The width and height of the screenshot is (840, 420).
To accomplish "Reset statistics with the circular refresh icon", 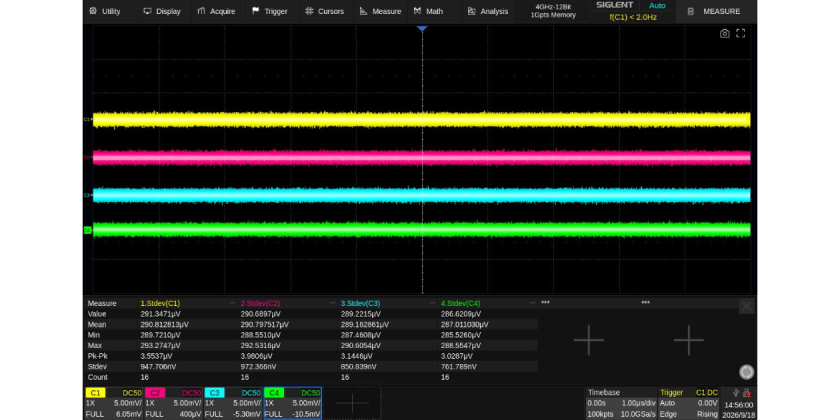I will pyautogui.click(x=746, y=372).
